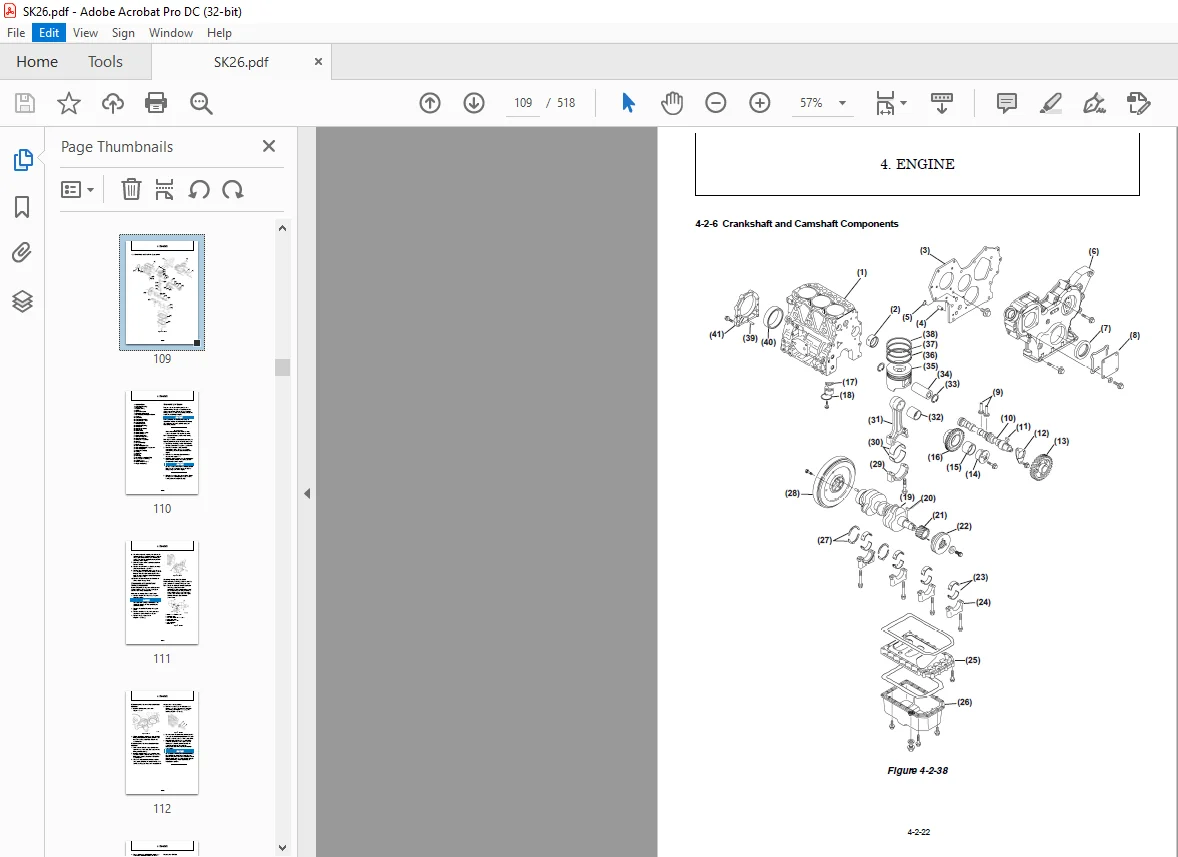Delete the selected page using the trash icon
The width and height of the screenshot is (1178, 857).
click(131, 189)
